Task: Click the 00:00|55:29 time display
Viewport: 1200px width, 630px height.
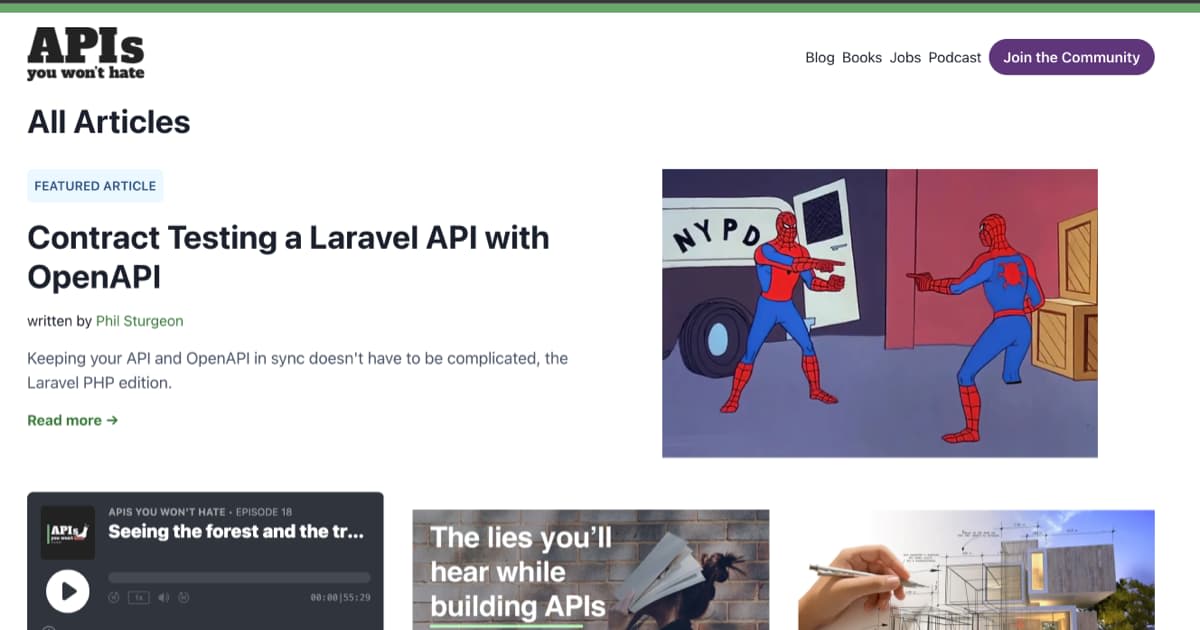Action: [x=341, y=597]
